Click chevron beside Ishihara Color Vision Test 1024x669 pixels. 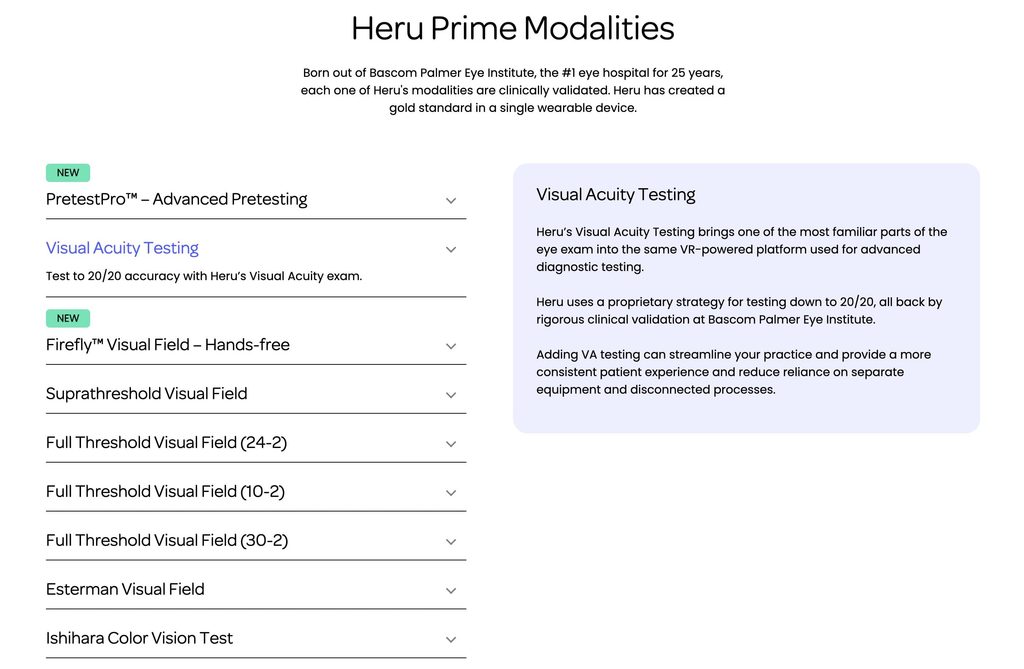click(x=451, y=640)
